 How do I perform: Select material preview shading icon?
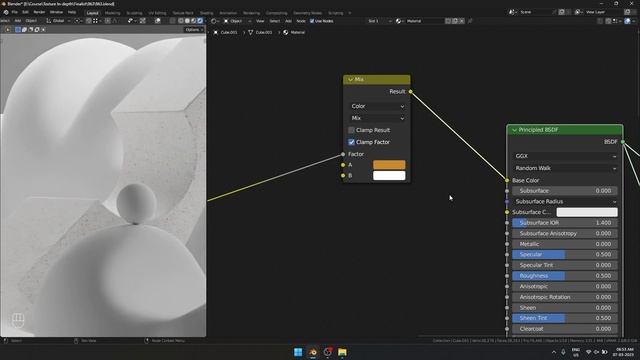click(193, 21)
